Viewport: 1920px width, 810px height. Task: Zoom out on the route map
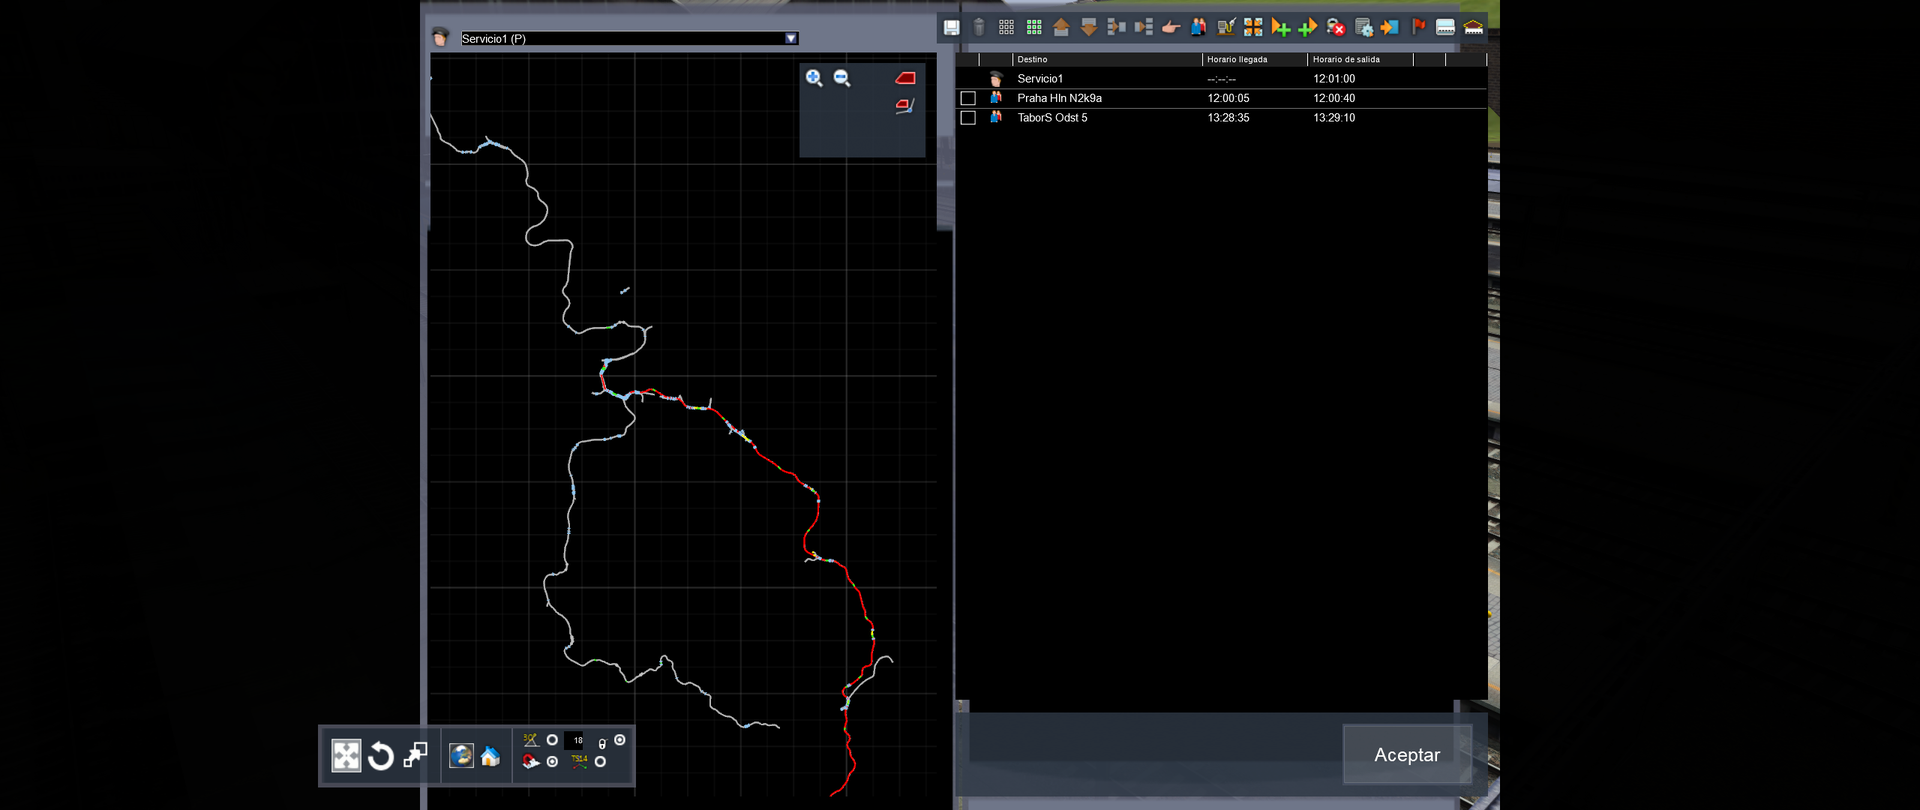[842, 78]
